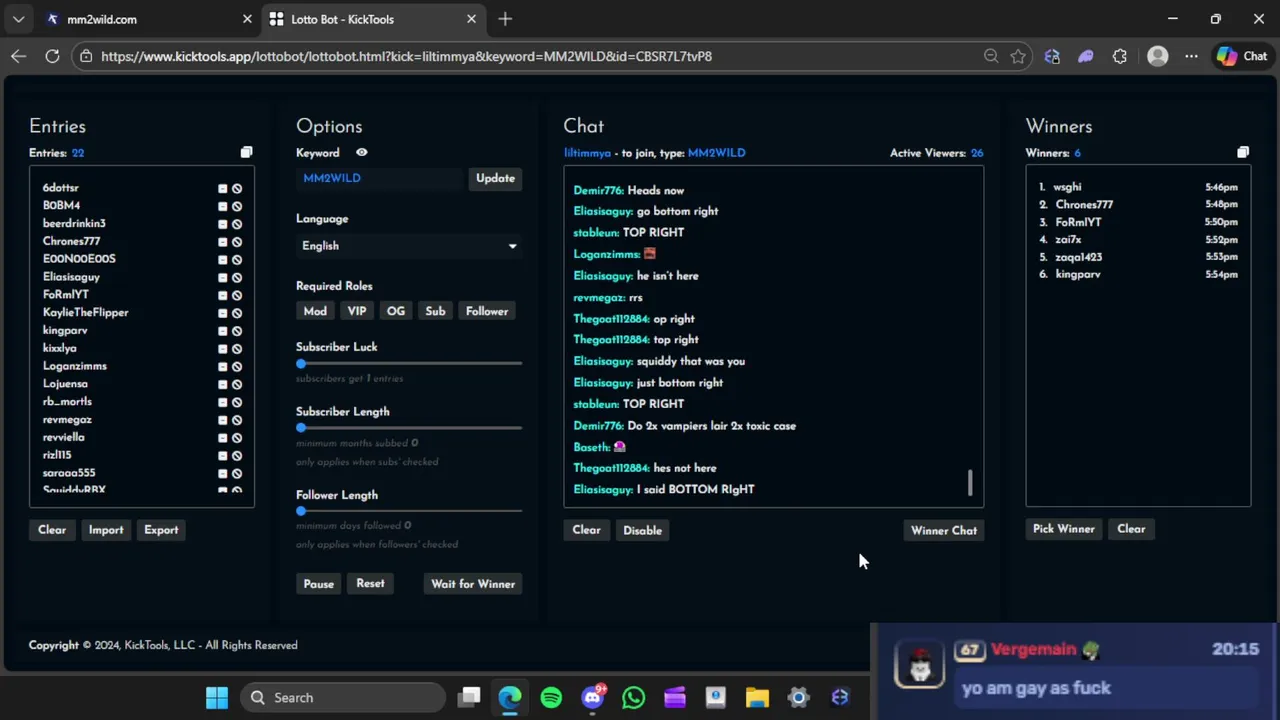Open File Explorer from taskbar

point(757,697)
